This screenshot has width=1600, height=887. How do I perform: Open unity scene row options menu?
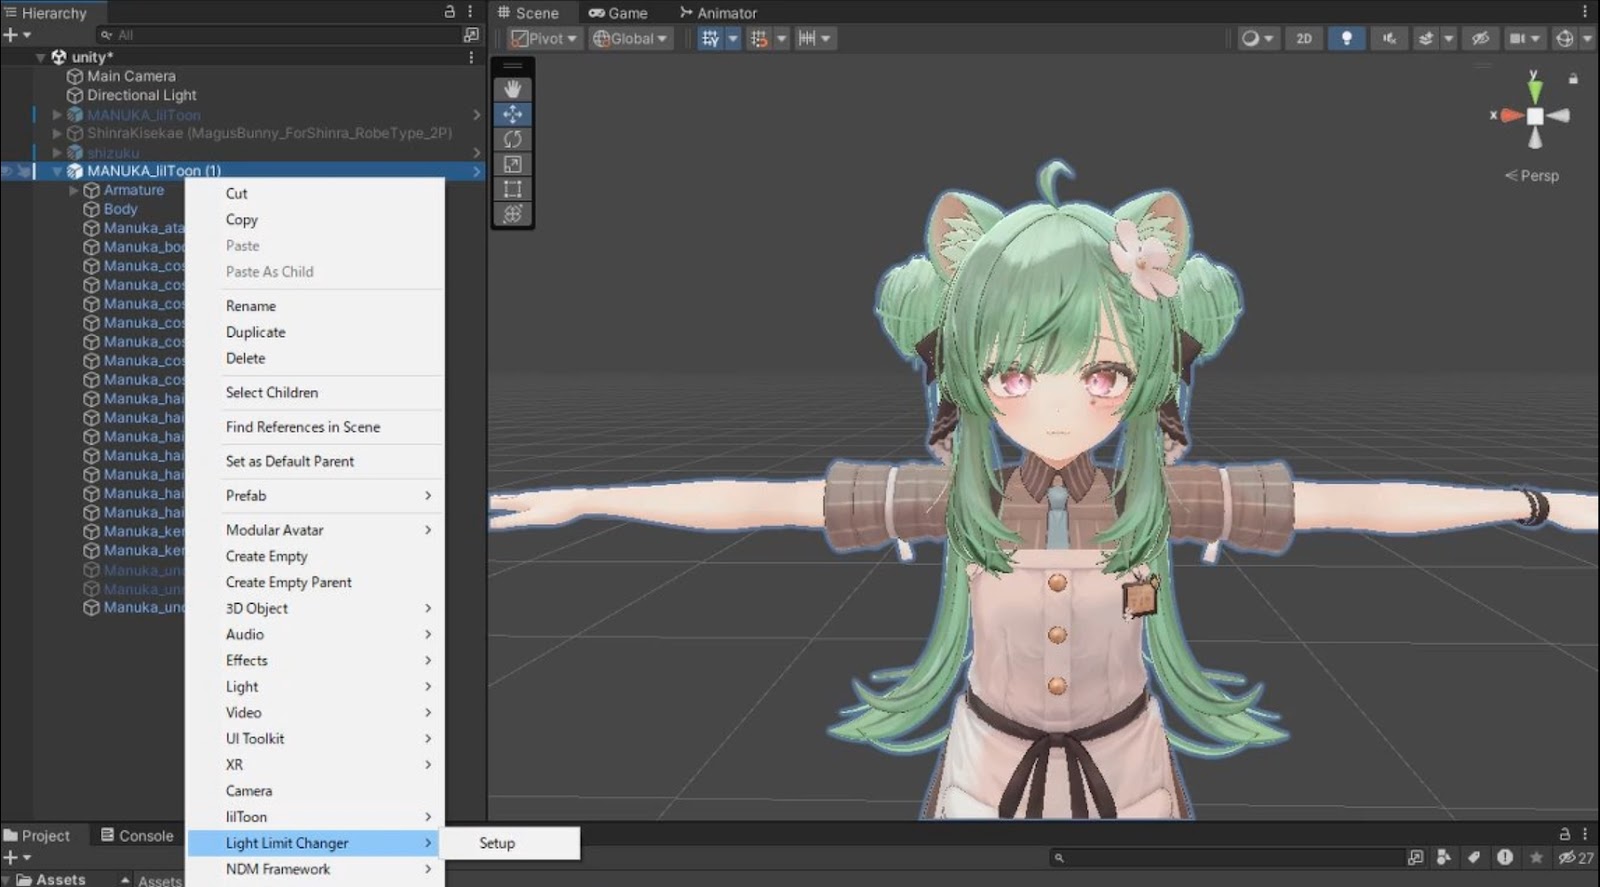point(471,57)
